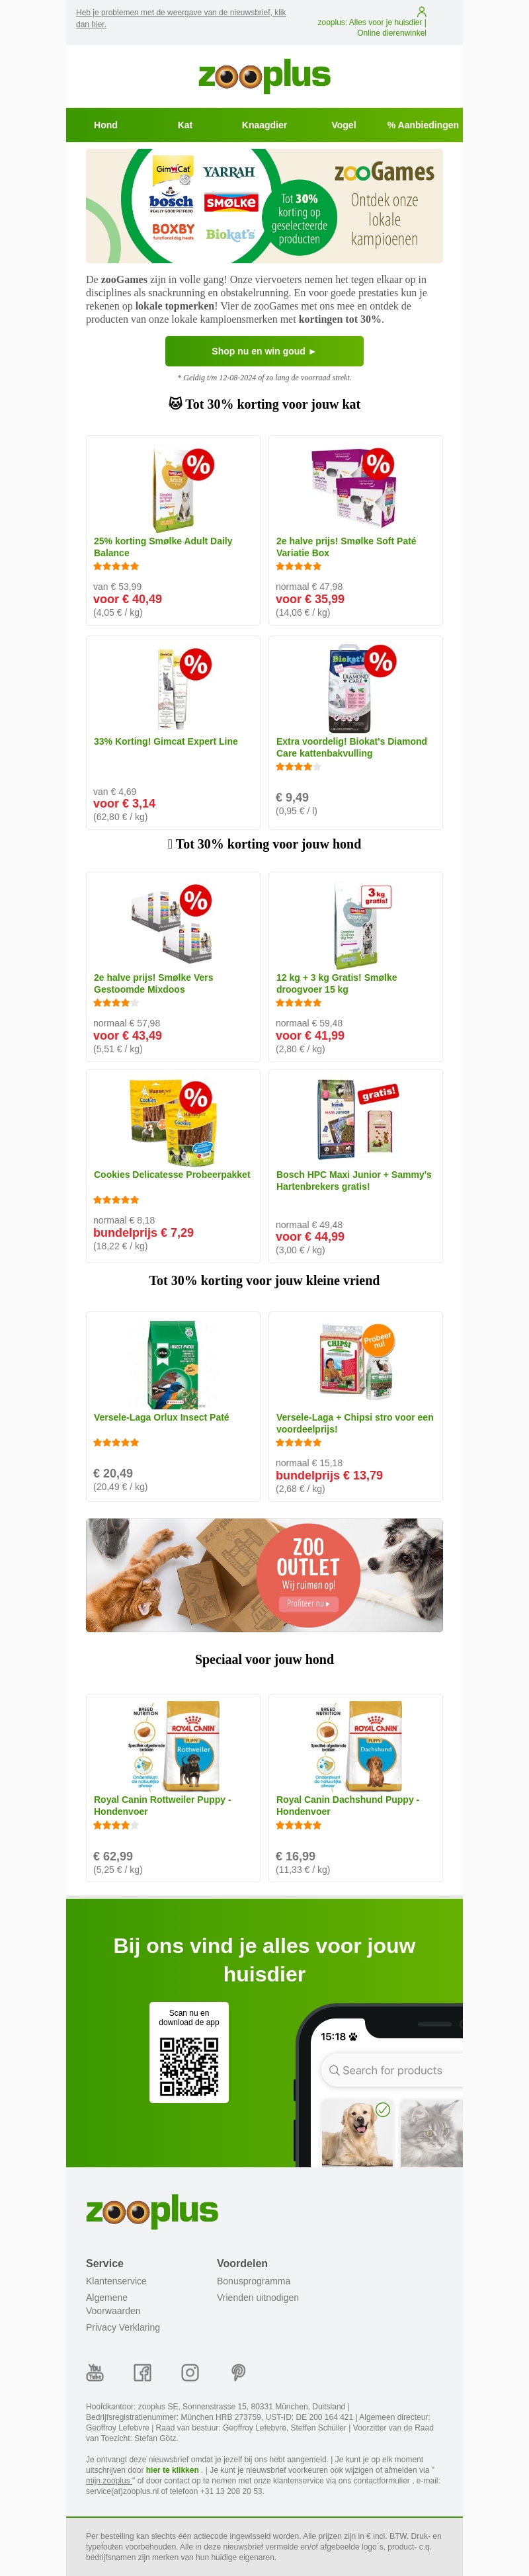
Task: Open the Bonusprogramma link
Action: tap(253, 2281)
